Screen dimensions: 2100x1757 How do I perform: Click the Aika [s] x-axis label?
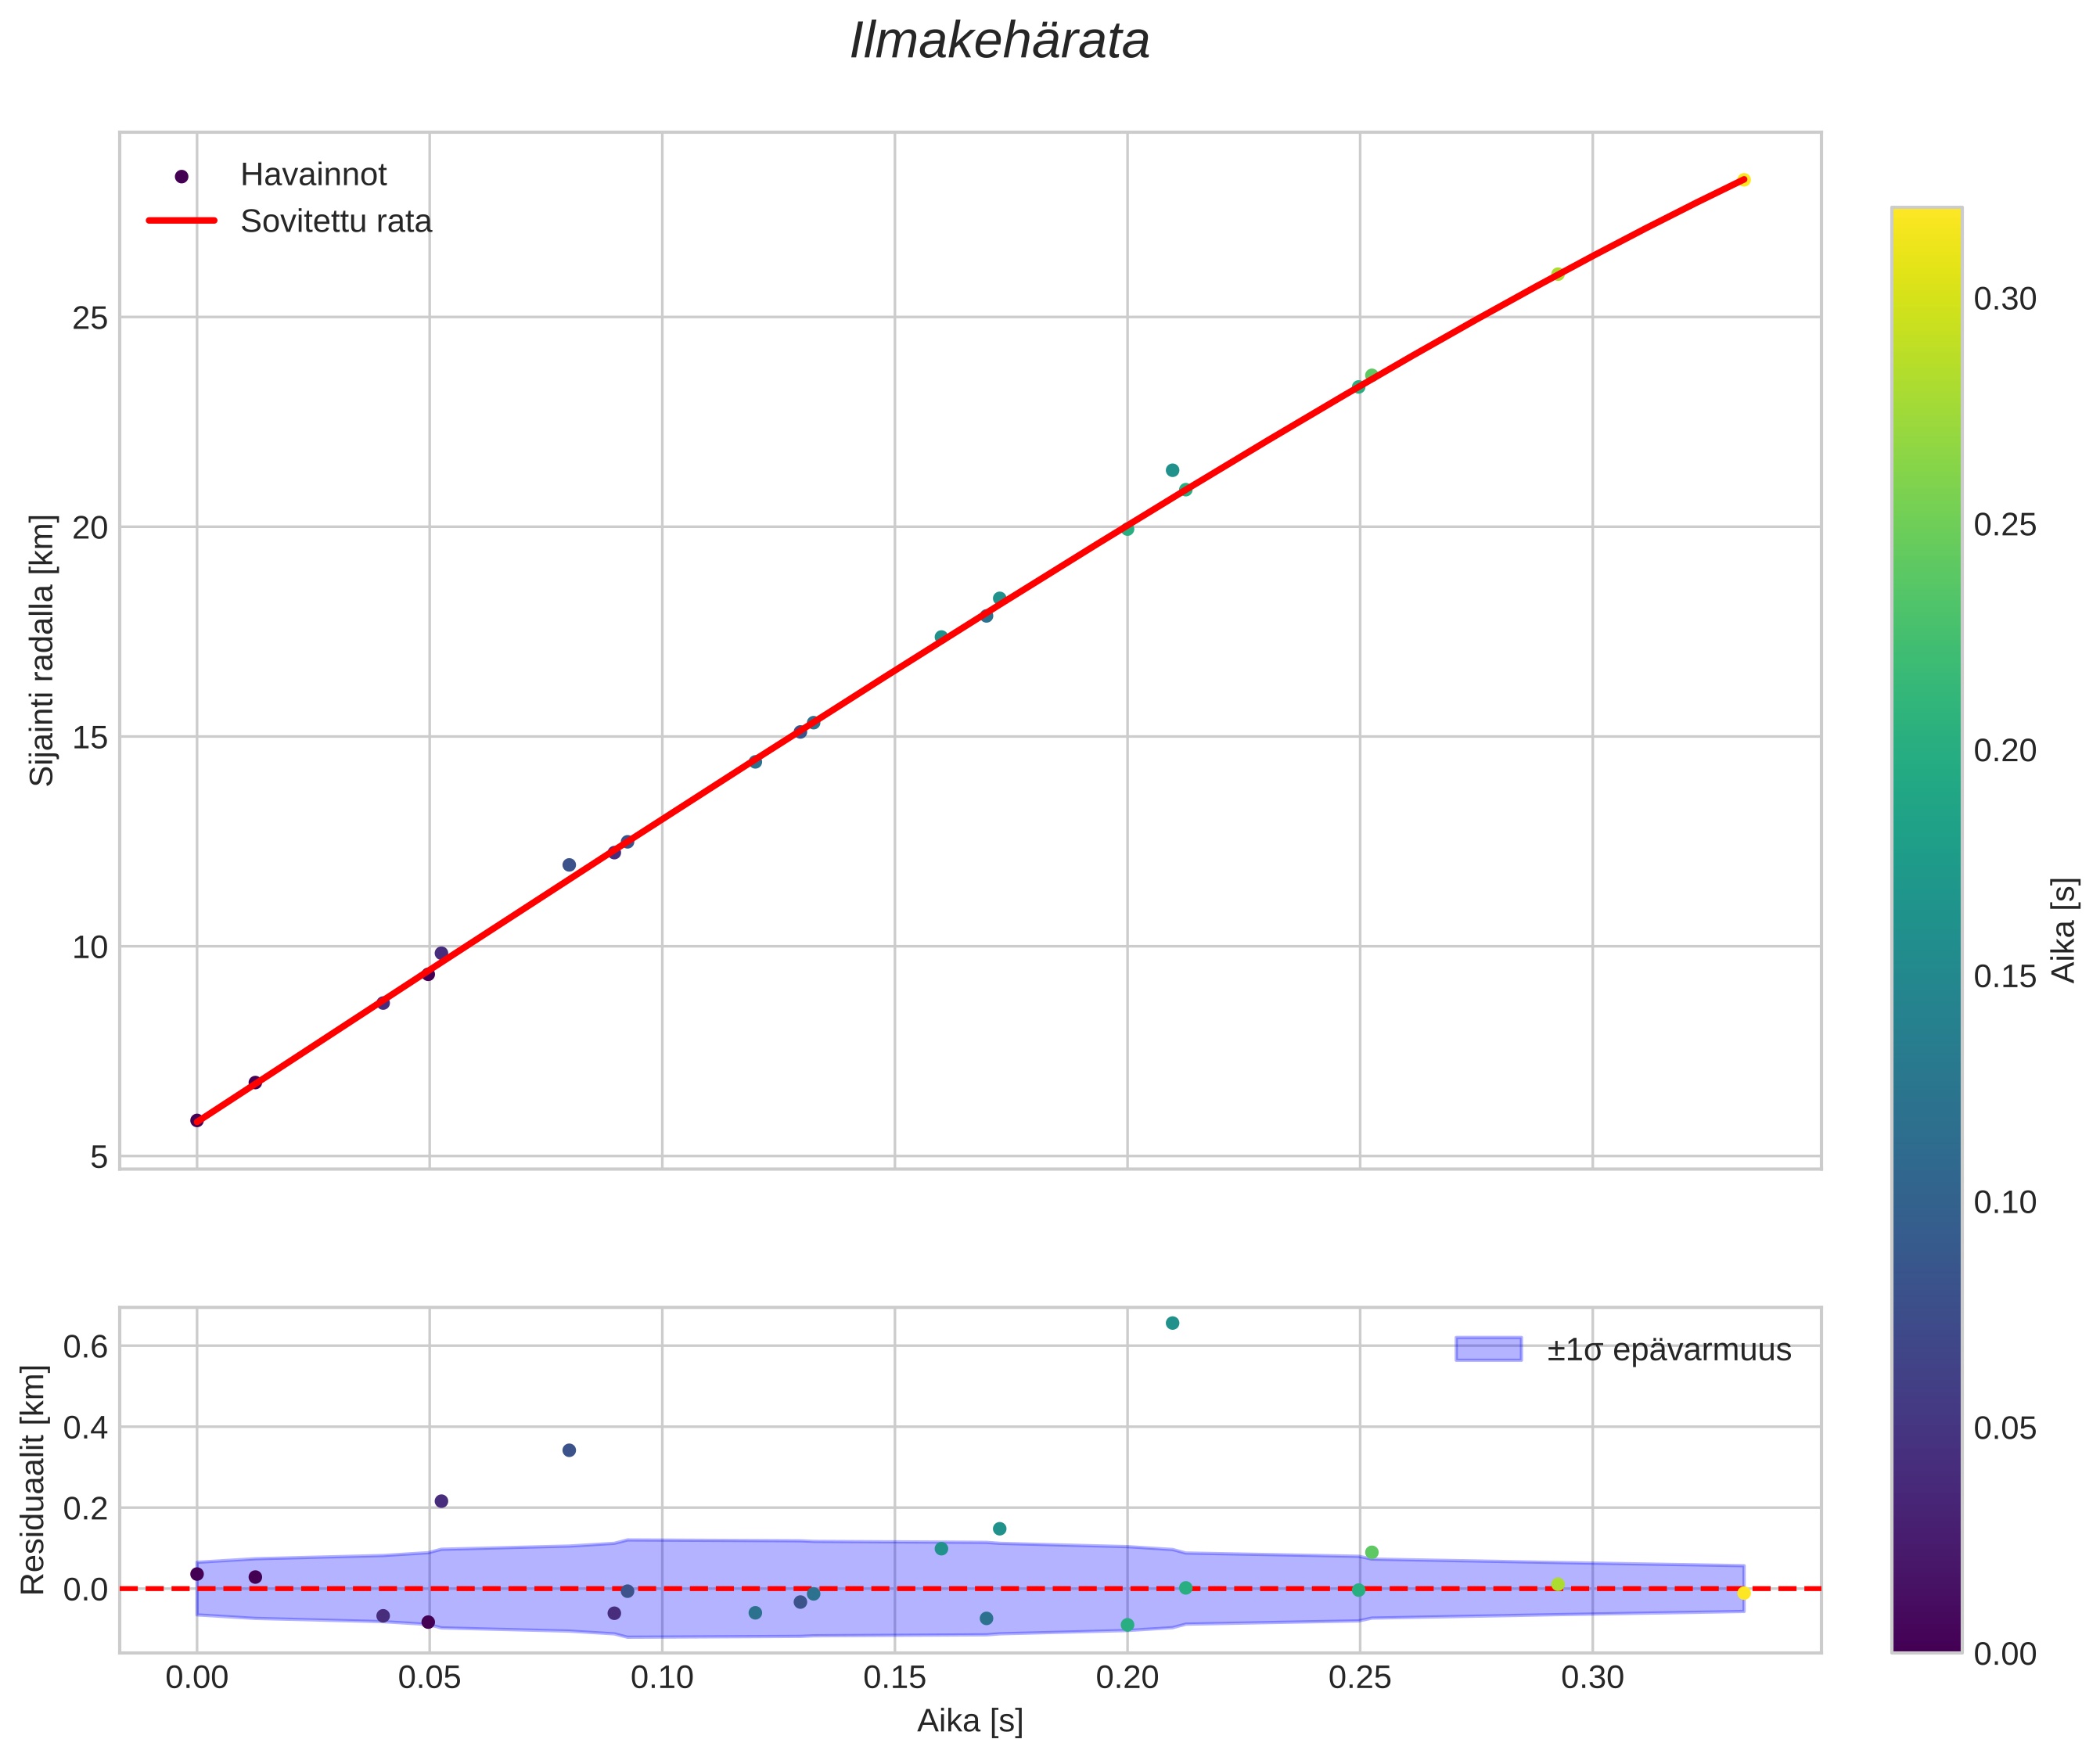pyautogui.click(x=969, y=1720)
